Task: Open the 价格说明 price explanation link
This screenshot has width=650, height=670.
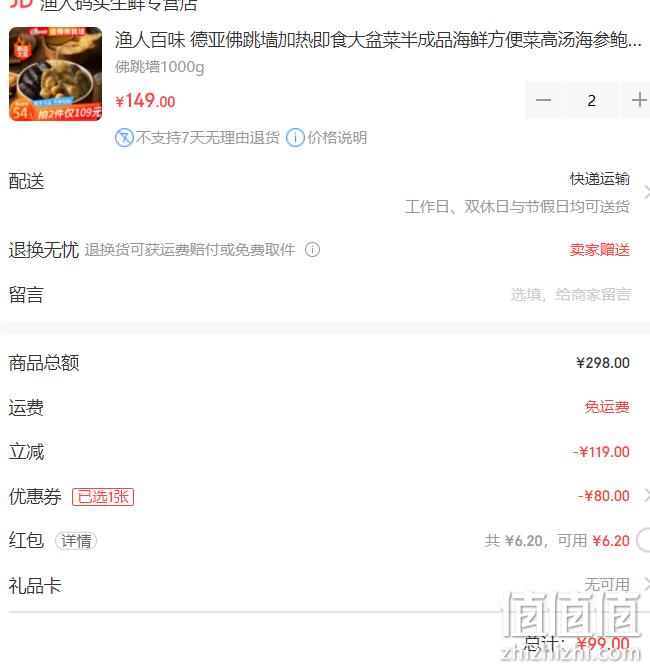Action: (337, 138)
